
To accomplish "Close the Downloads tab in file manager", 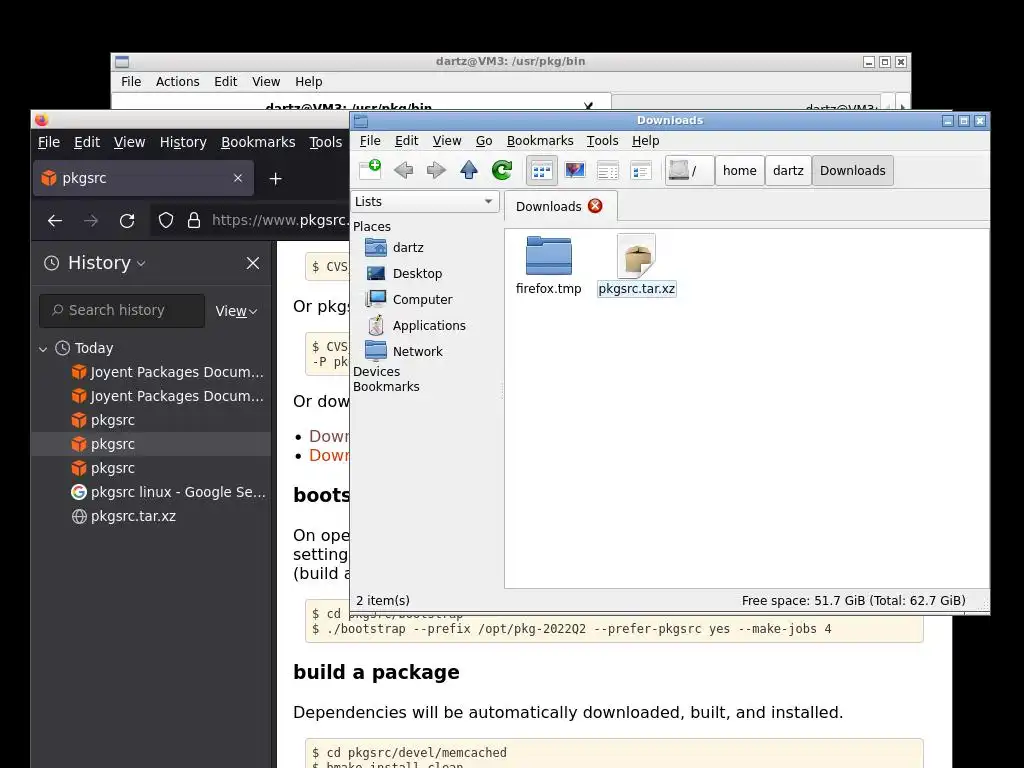I will 595,206.
